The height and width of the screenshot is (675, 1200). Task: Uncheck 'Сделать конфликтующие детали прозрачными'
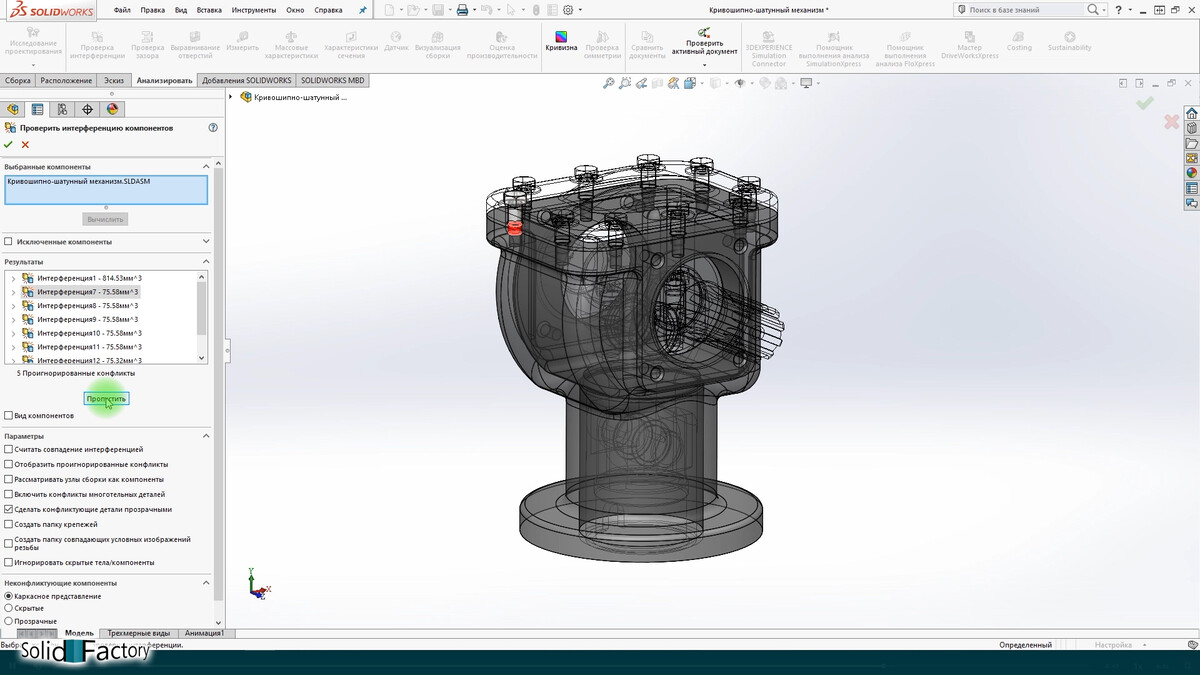pyautogui.click(x=9, y=509)
